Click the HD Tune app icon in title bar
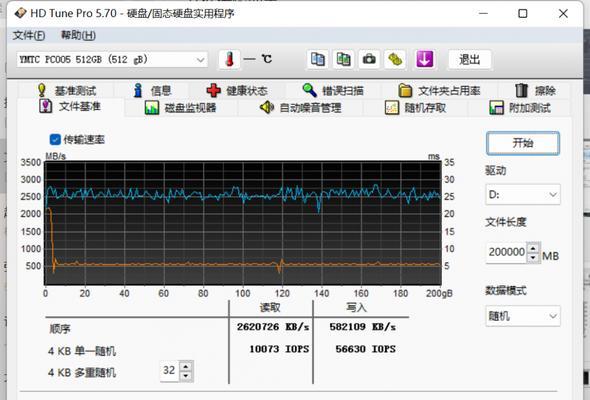Image resolution: width=590 pixels, height=400 pixels. [20, 13]
